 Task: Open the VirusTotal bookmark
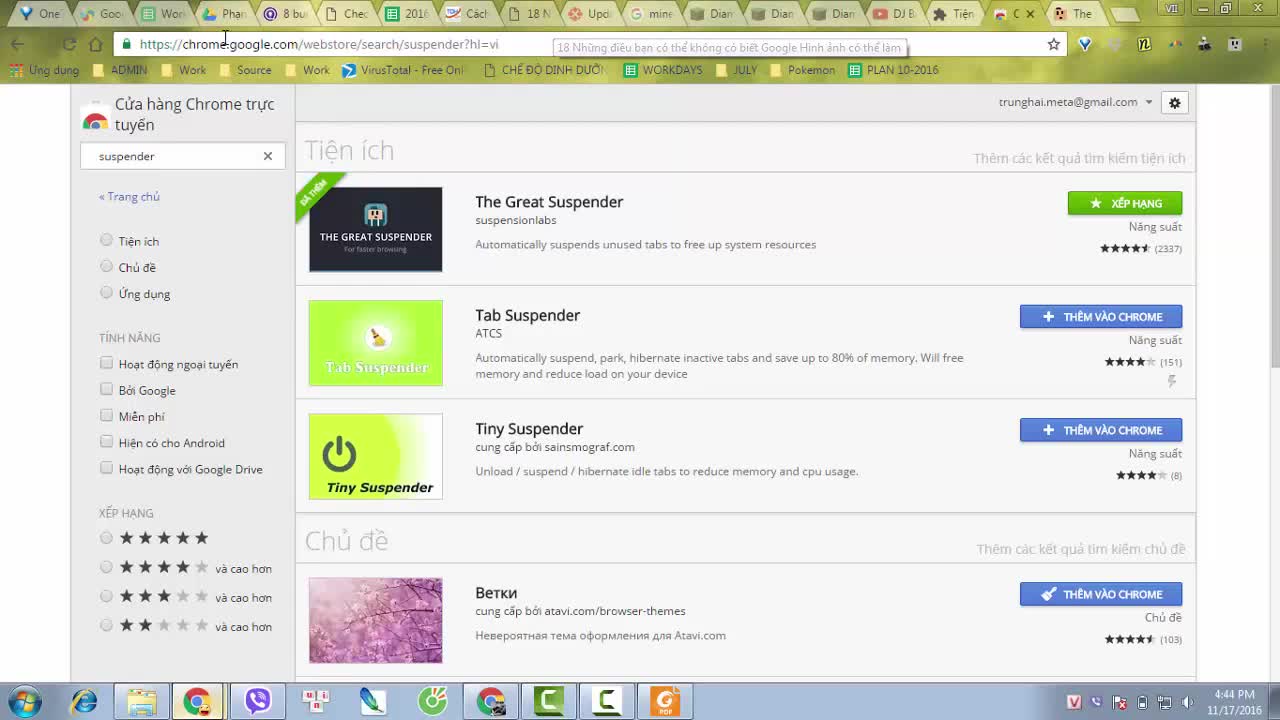(x=403, y=70)
